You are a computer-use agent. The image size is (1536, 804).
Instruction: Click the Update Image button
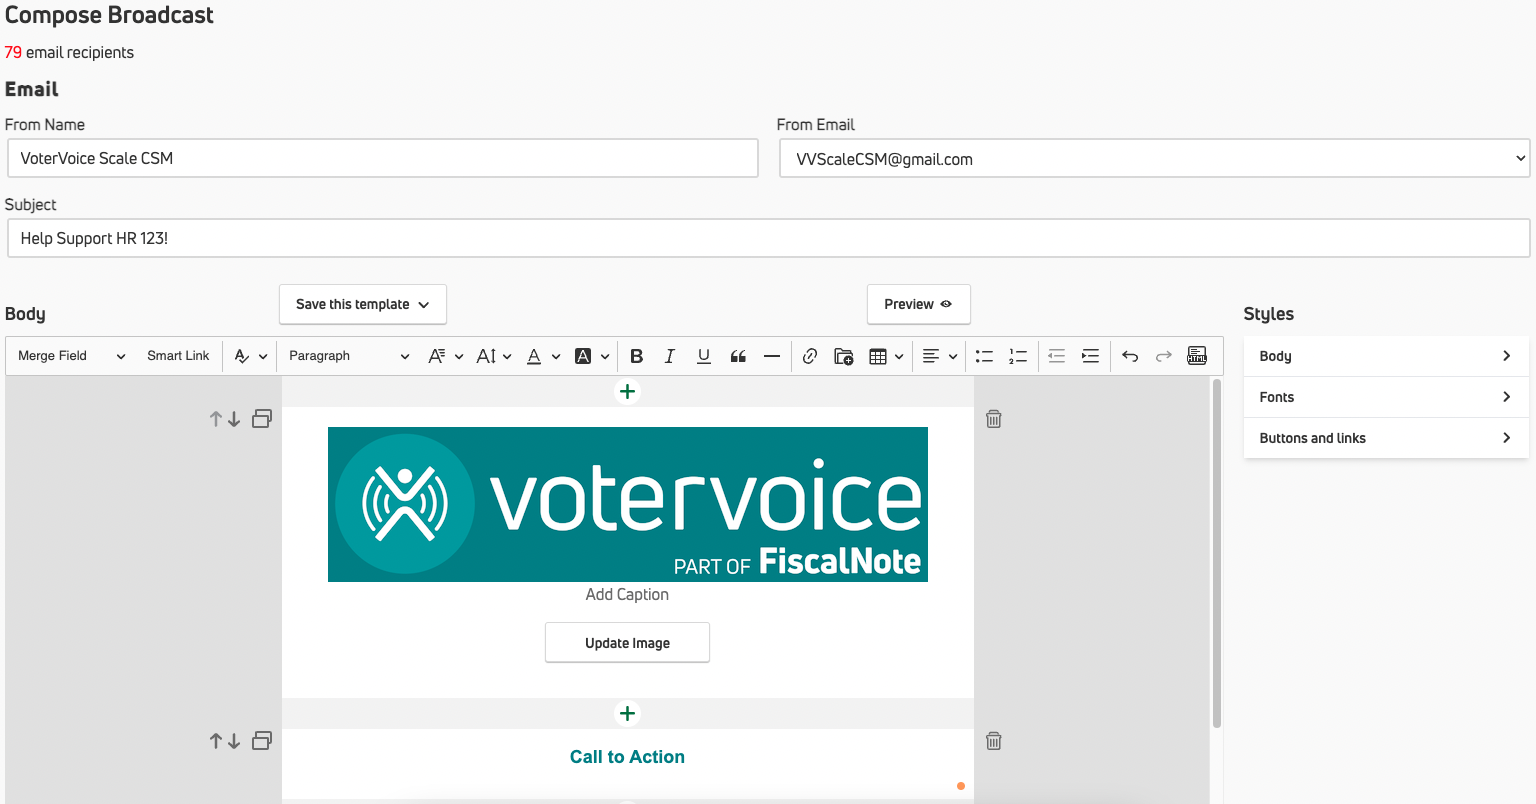[628, 643]
